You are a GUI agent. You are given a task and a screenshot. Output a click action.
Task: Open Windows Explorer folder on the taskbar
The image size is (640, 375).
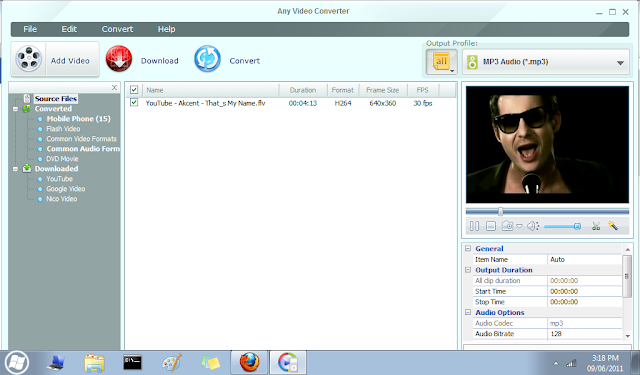94,362
